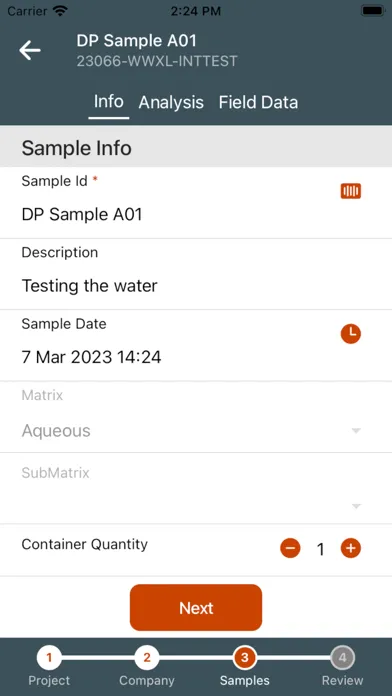Expand the SubMatrix dropdown
Viewport: 392px width, 696px height.
[356, 506]
